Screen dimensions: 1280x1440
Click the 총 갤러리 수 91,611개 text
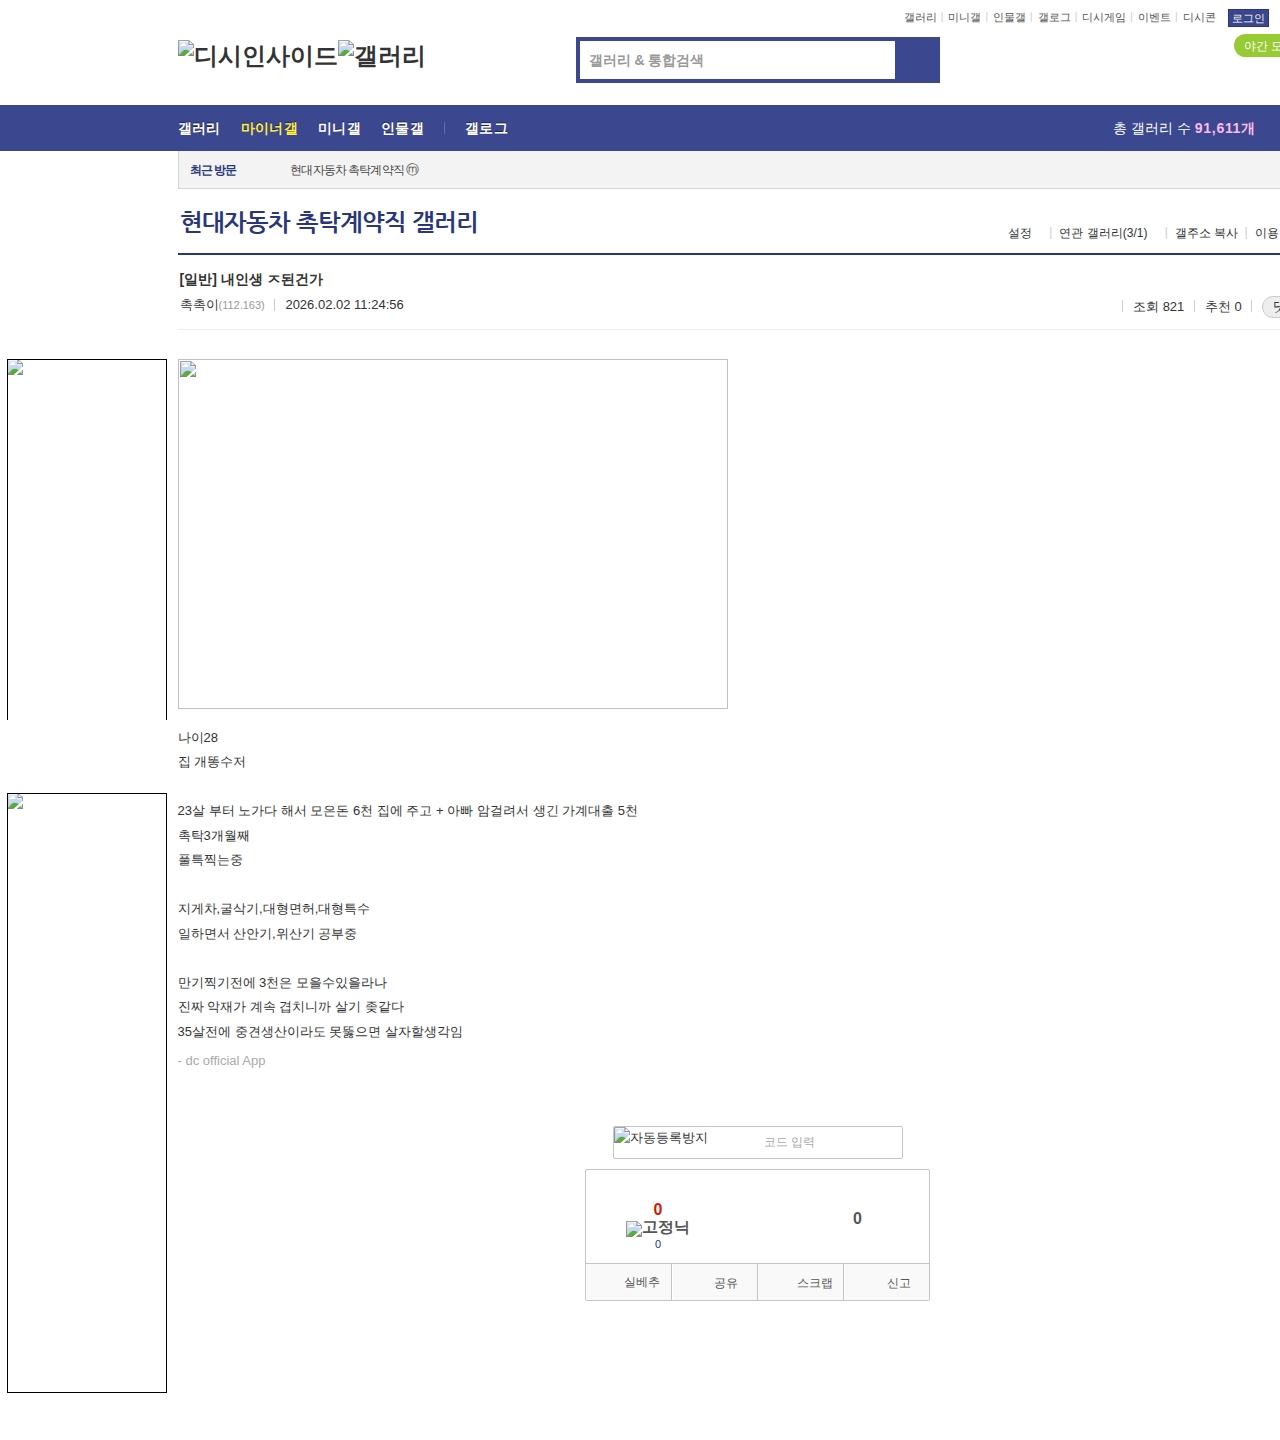[1184, 128]
